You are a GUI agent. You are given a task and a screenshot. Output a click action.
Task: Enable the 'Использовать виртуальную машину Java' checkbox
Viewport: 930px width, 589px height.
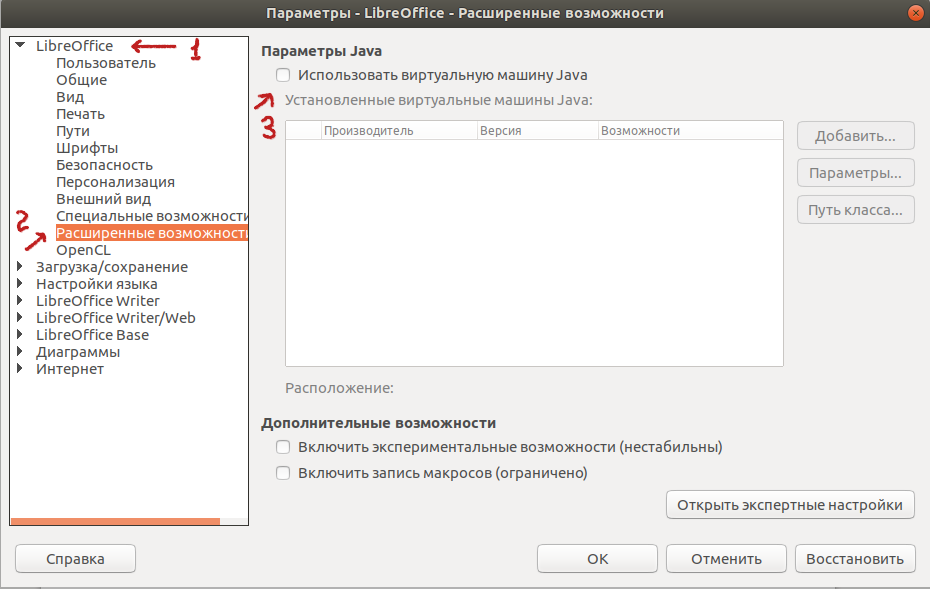[283, 74]
